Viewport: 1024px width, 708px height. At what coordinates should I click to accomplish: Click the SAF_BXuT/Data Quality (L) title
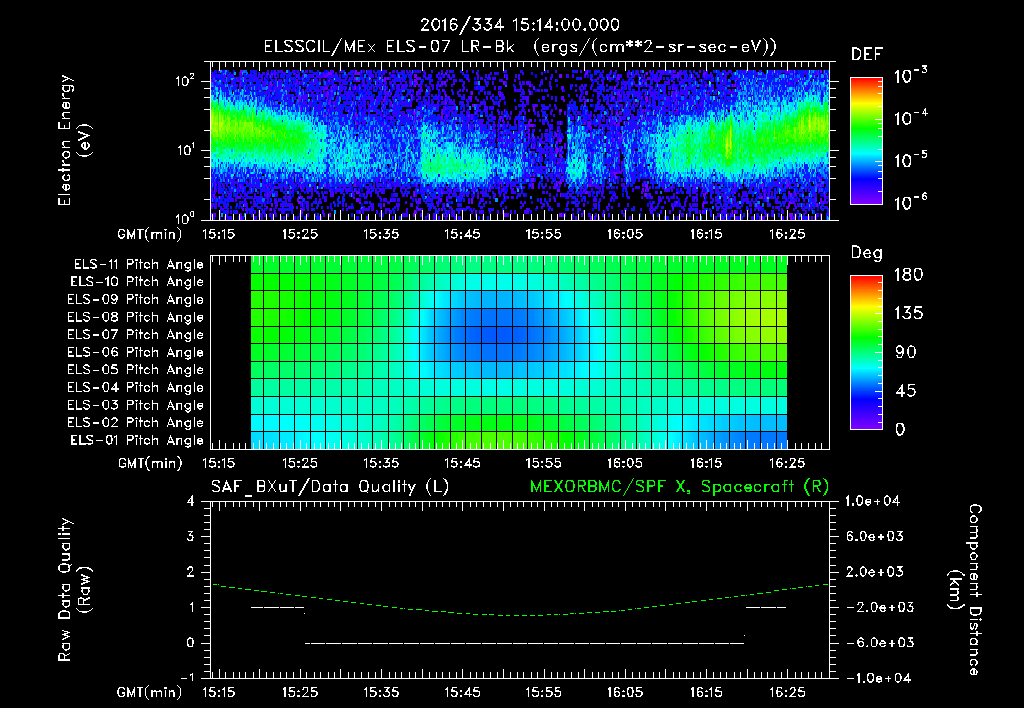[330, 487]
